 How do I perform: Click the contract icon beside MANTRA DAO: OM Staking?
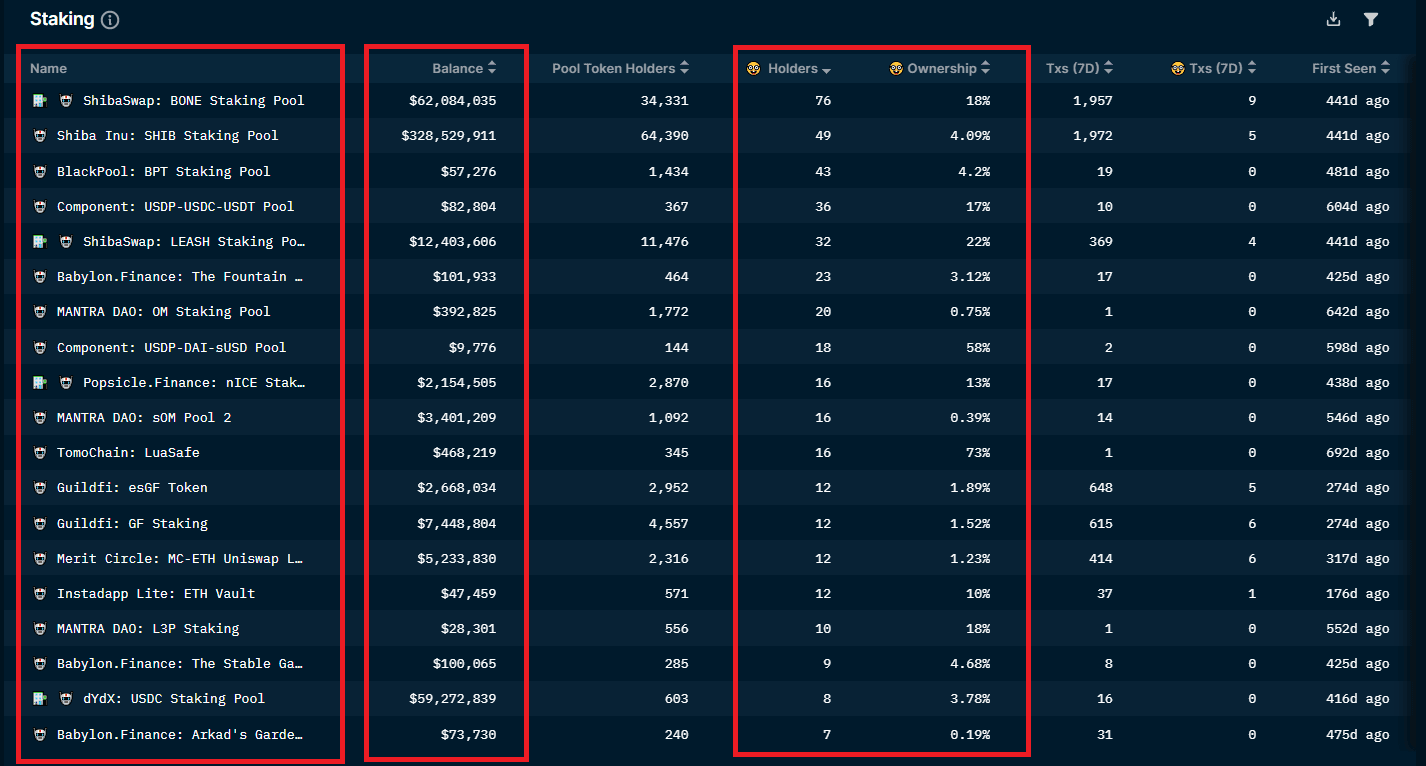(x=40, y=312)
